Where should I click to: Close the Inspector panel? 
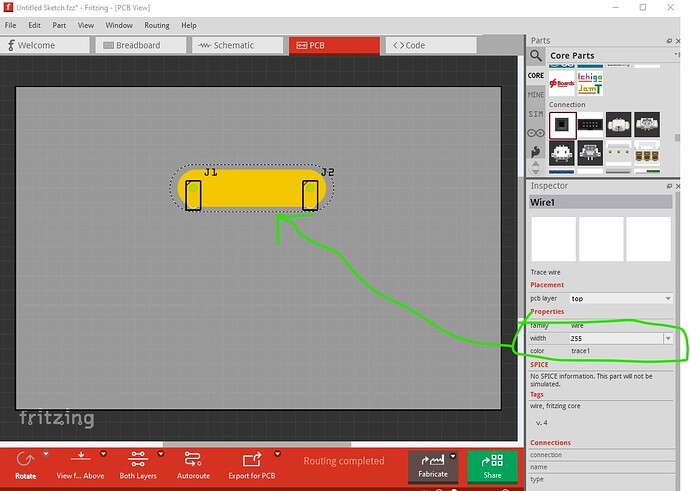tap(678, 186)
